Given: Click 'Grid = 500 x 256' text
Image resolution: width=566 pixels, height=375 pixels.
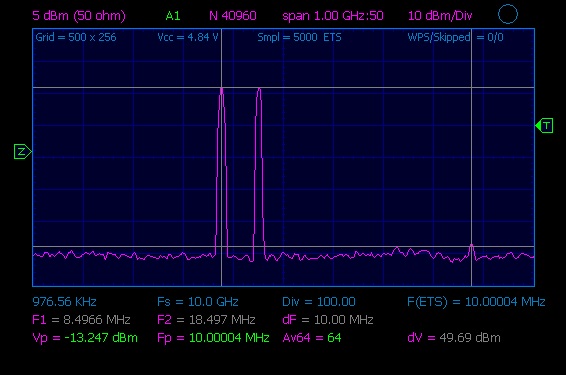Looking at the screenshot, I should coord(76,37).
